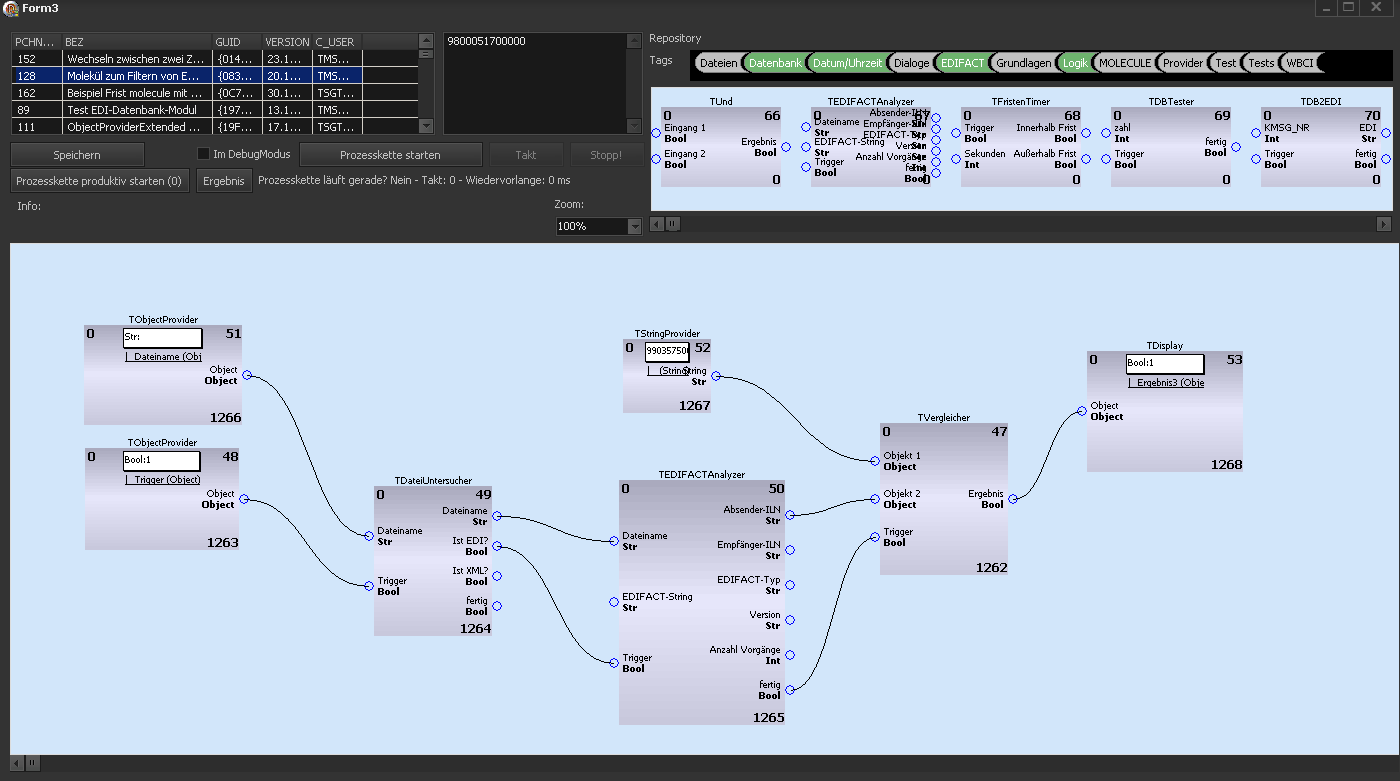Screen dimensions: 1400x781
Task: Click the EDIFACT-Typ output port on node 1265
Action: [790, 585]
